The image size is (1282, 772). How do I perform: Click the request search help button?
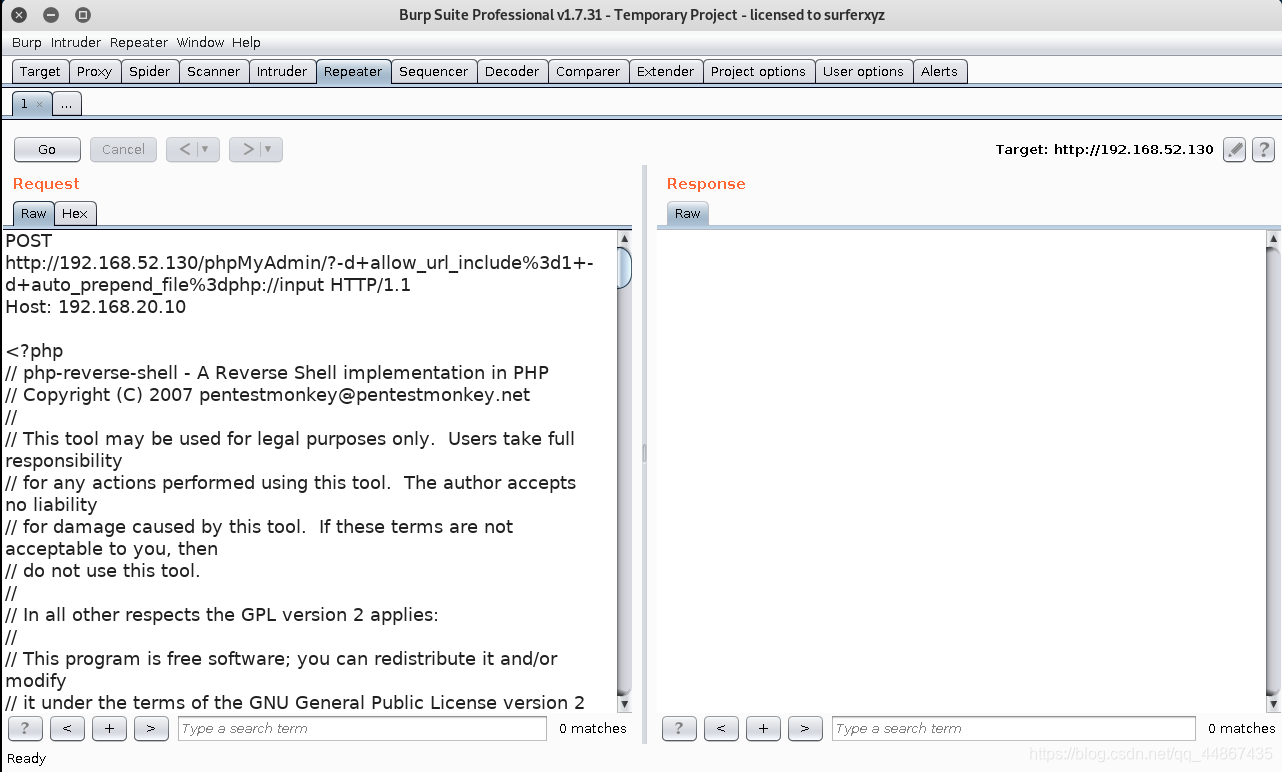click(x=25, y=728)
